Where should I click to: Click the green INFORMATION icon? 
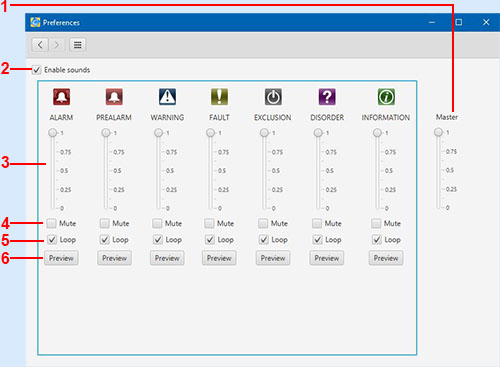(x=386, y=97)
